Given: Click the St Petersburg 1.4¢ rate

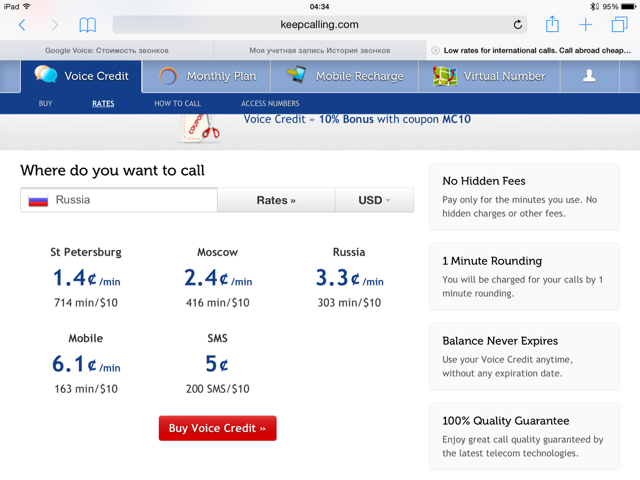Looking at the screenshot, I should coord(87,278).
